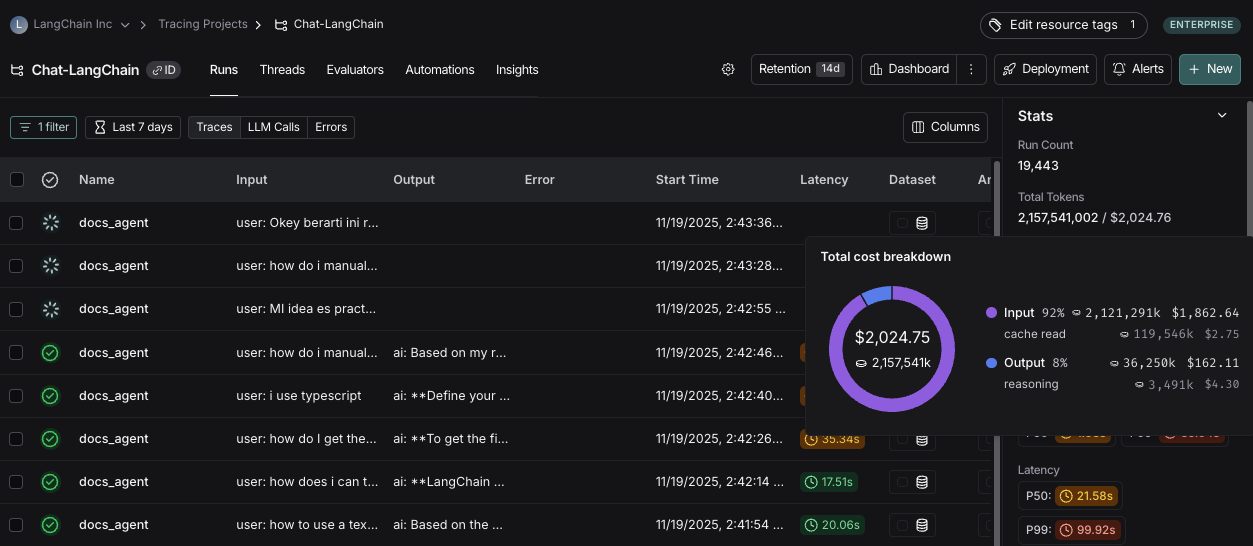Click dataset icon in 'Okey berarti ini r...' row
1253x546 pixels.
[x=922, y=223]
